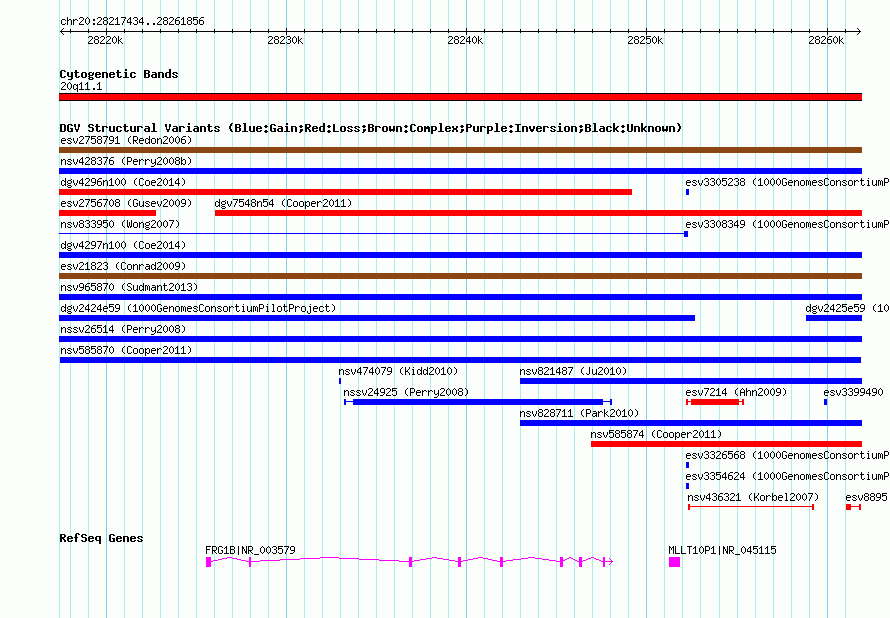This screenshot has width=890, height=618.
Task: Click the blue bar under nsv821487
Action: click(691, 381)
